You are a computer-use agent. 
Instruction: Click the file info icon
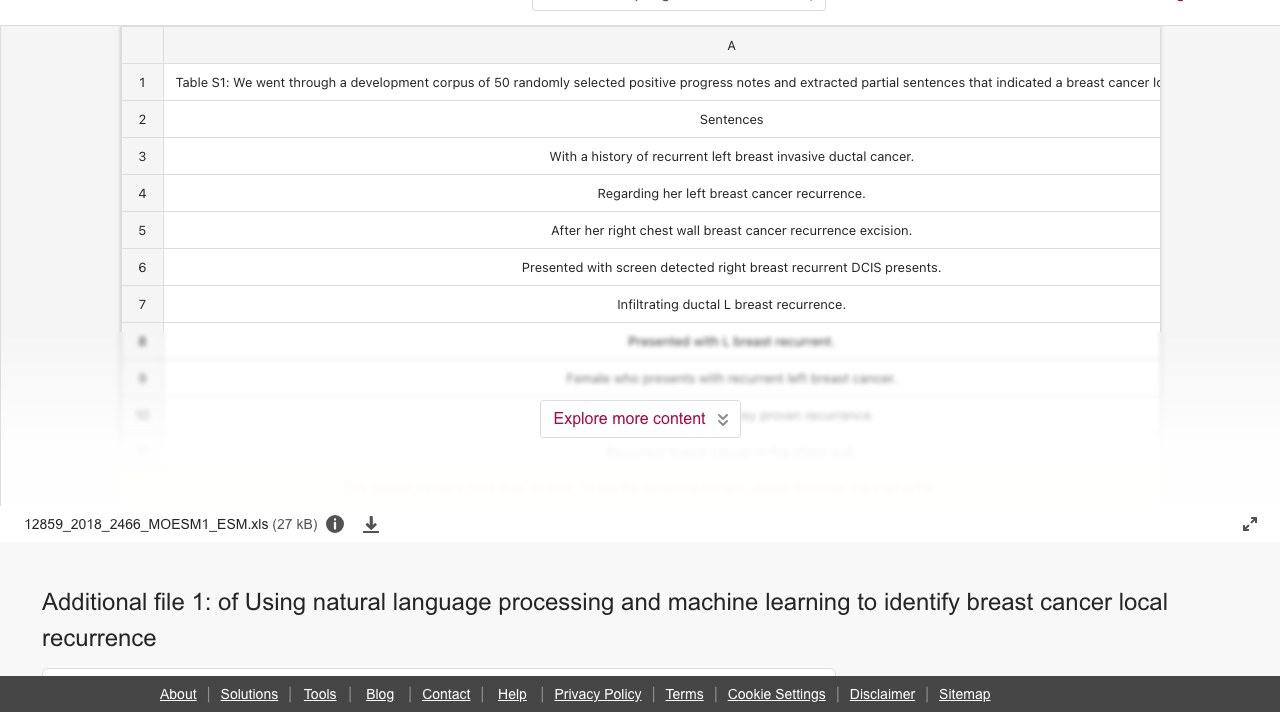coord(335,524)
